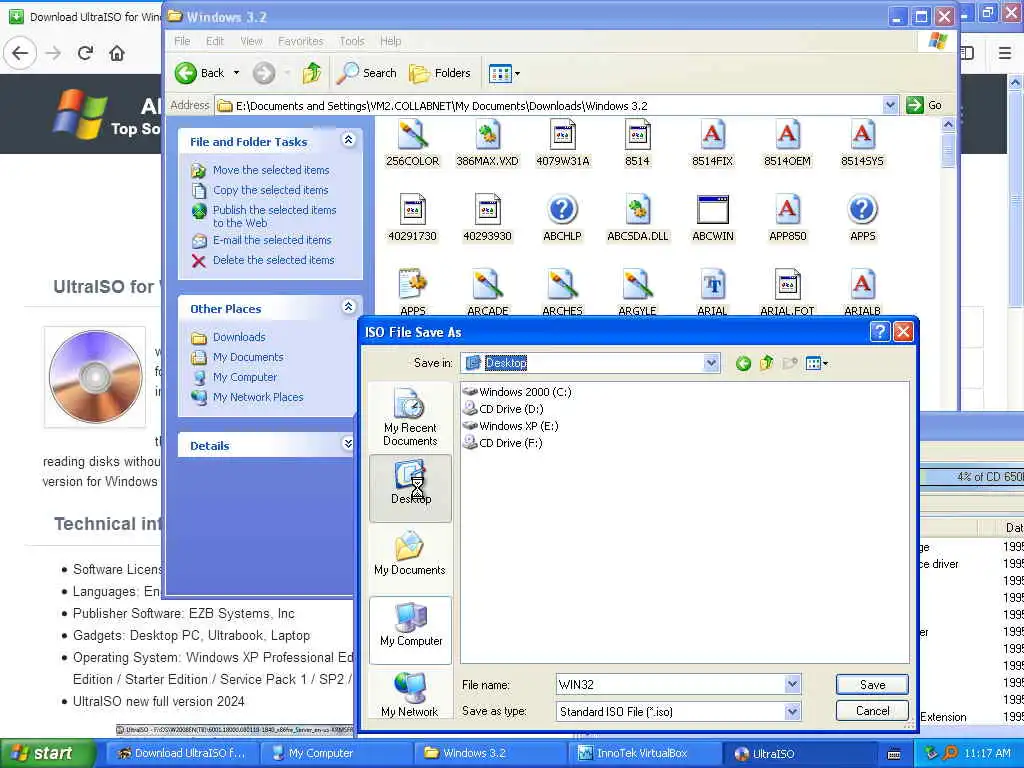Click the Search toolbar button in Explorer

click(x=366, y=73)
